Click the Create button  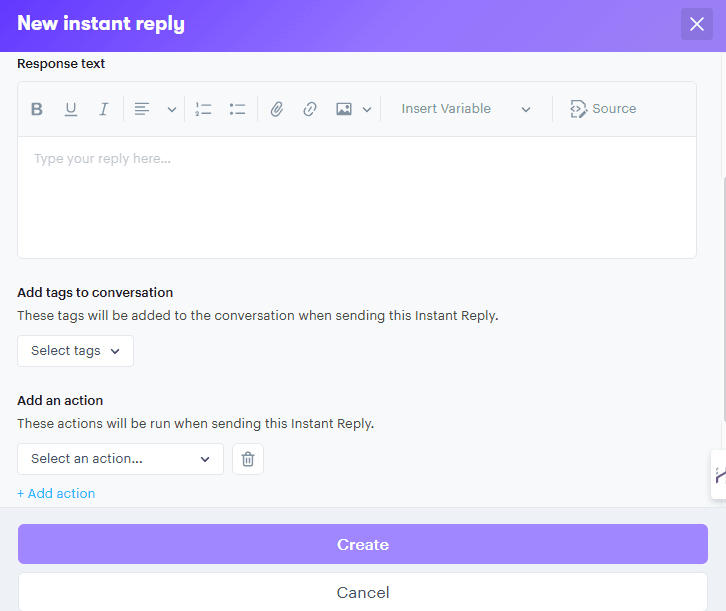(x=363, y=544)
